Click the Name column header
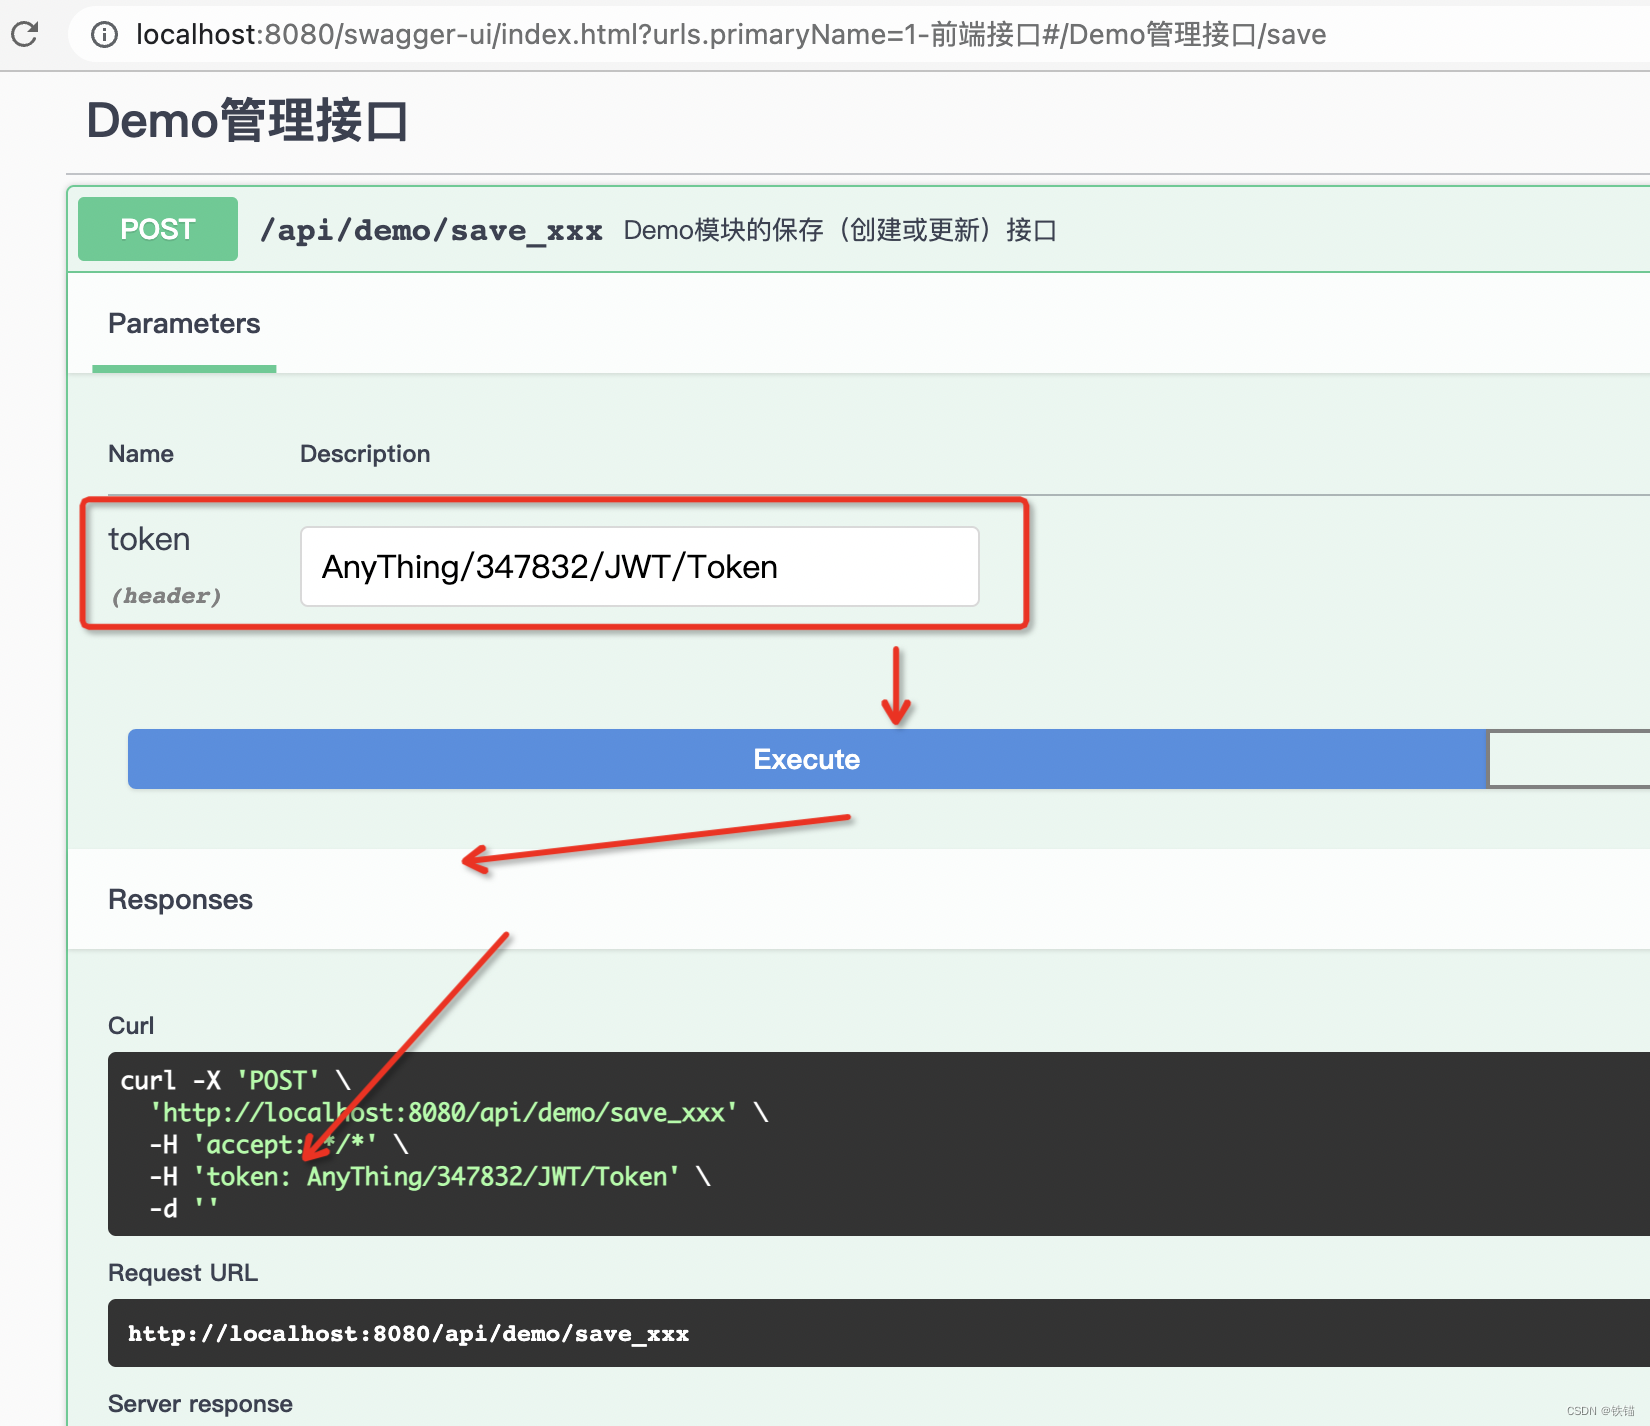The height and width of the screenshot is (1426, 1650). point(141,454)
